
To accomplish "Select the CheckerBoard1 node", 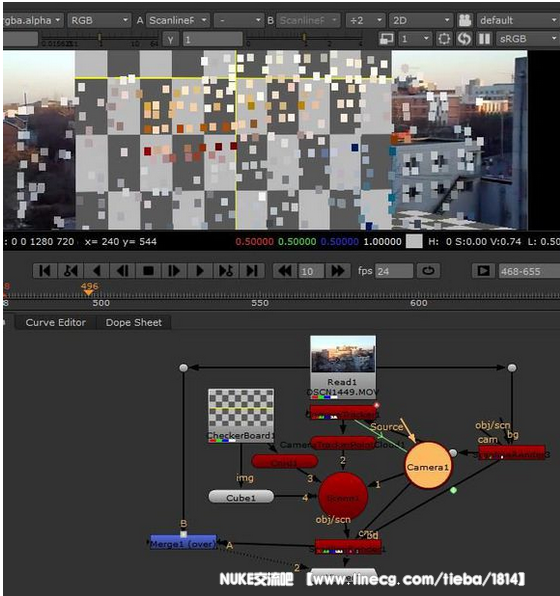I will 241,416.
